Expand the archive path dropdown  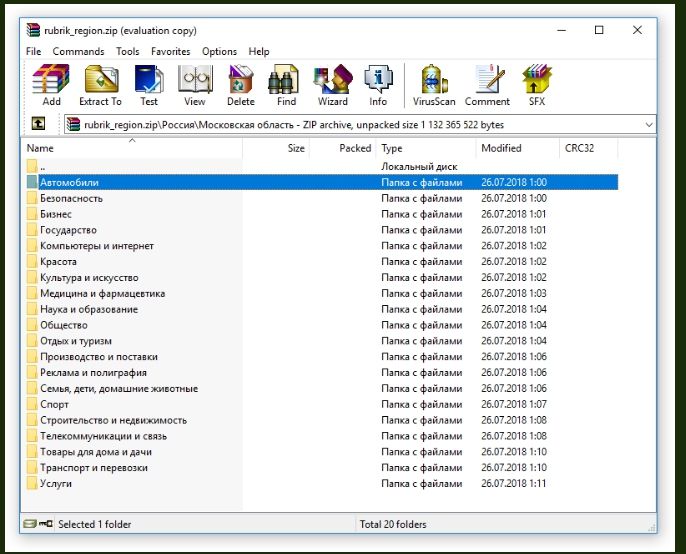click(649, 125)
